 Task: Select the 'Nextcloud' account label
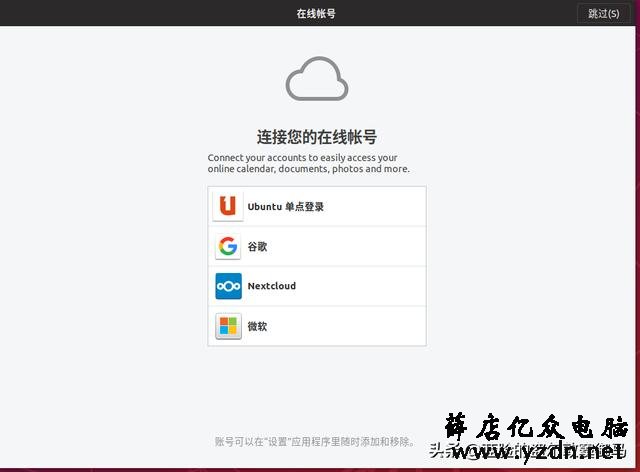(272, 286)
